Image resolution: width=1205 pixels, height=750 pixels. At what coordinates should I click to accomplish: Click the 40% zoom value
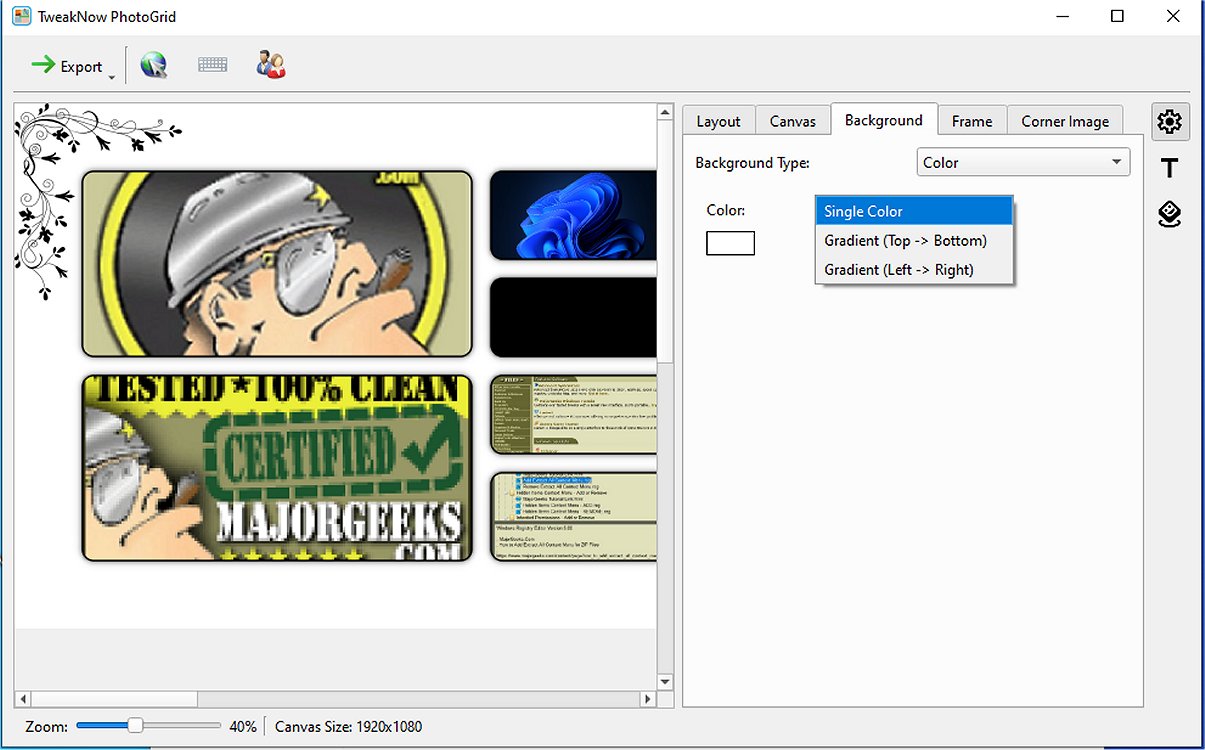pyautogui.click(x=243, y=726)
